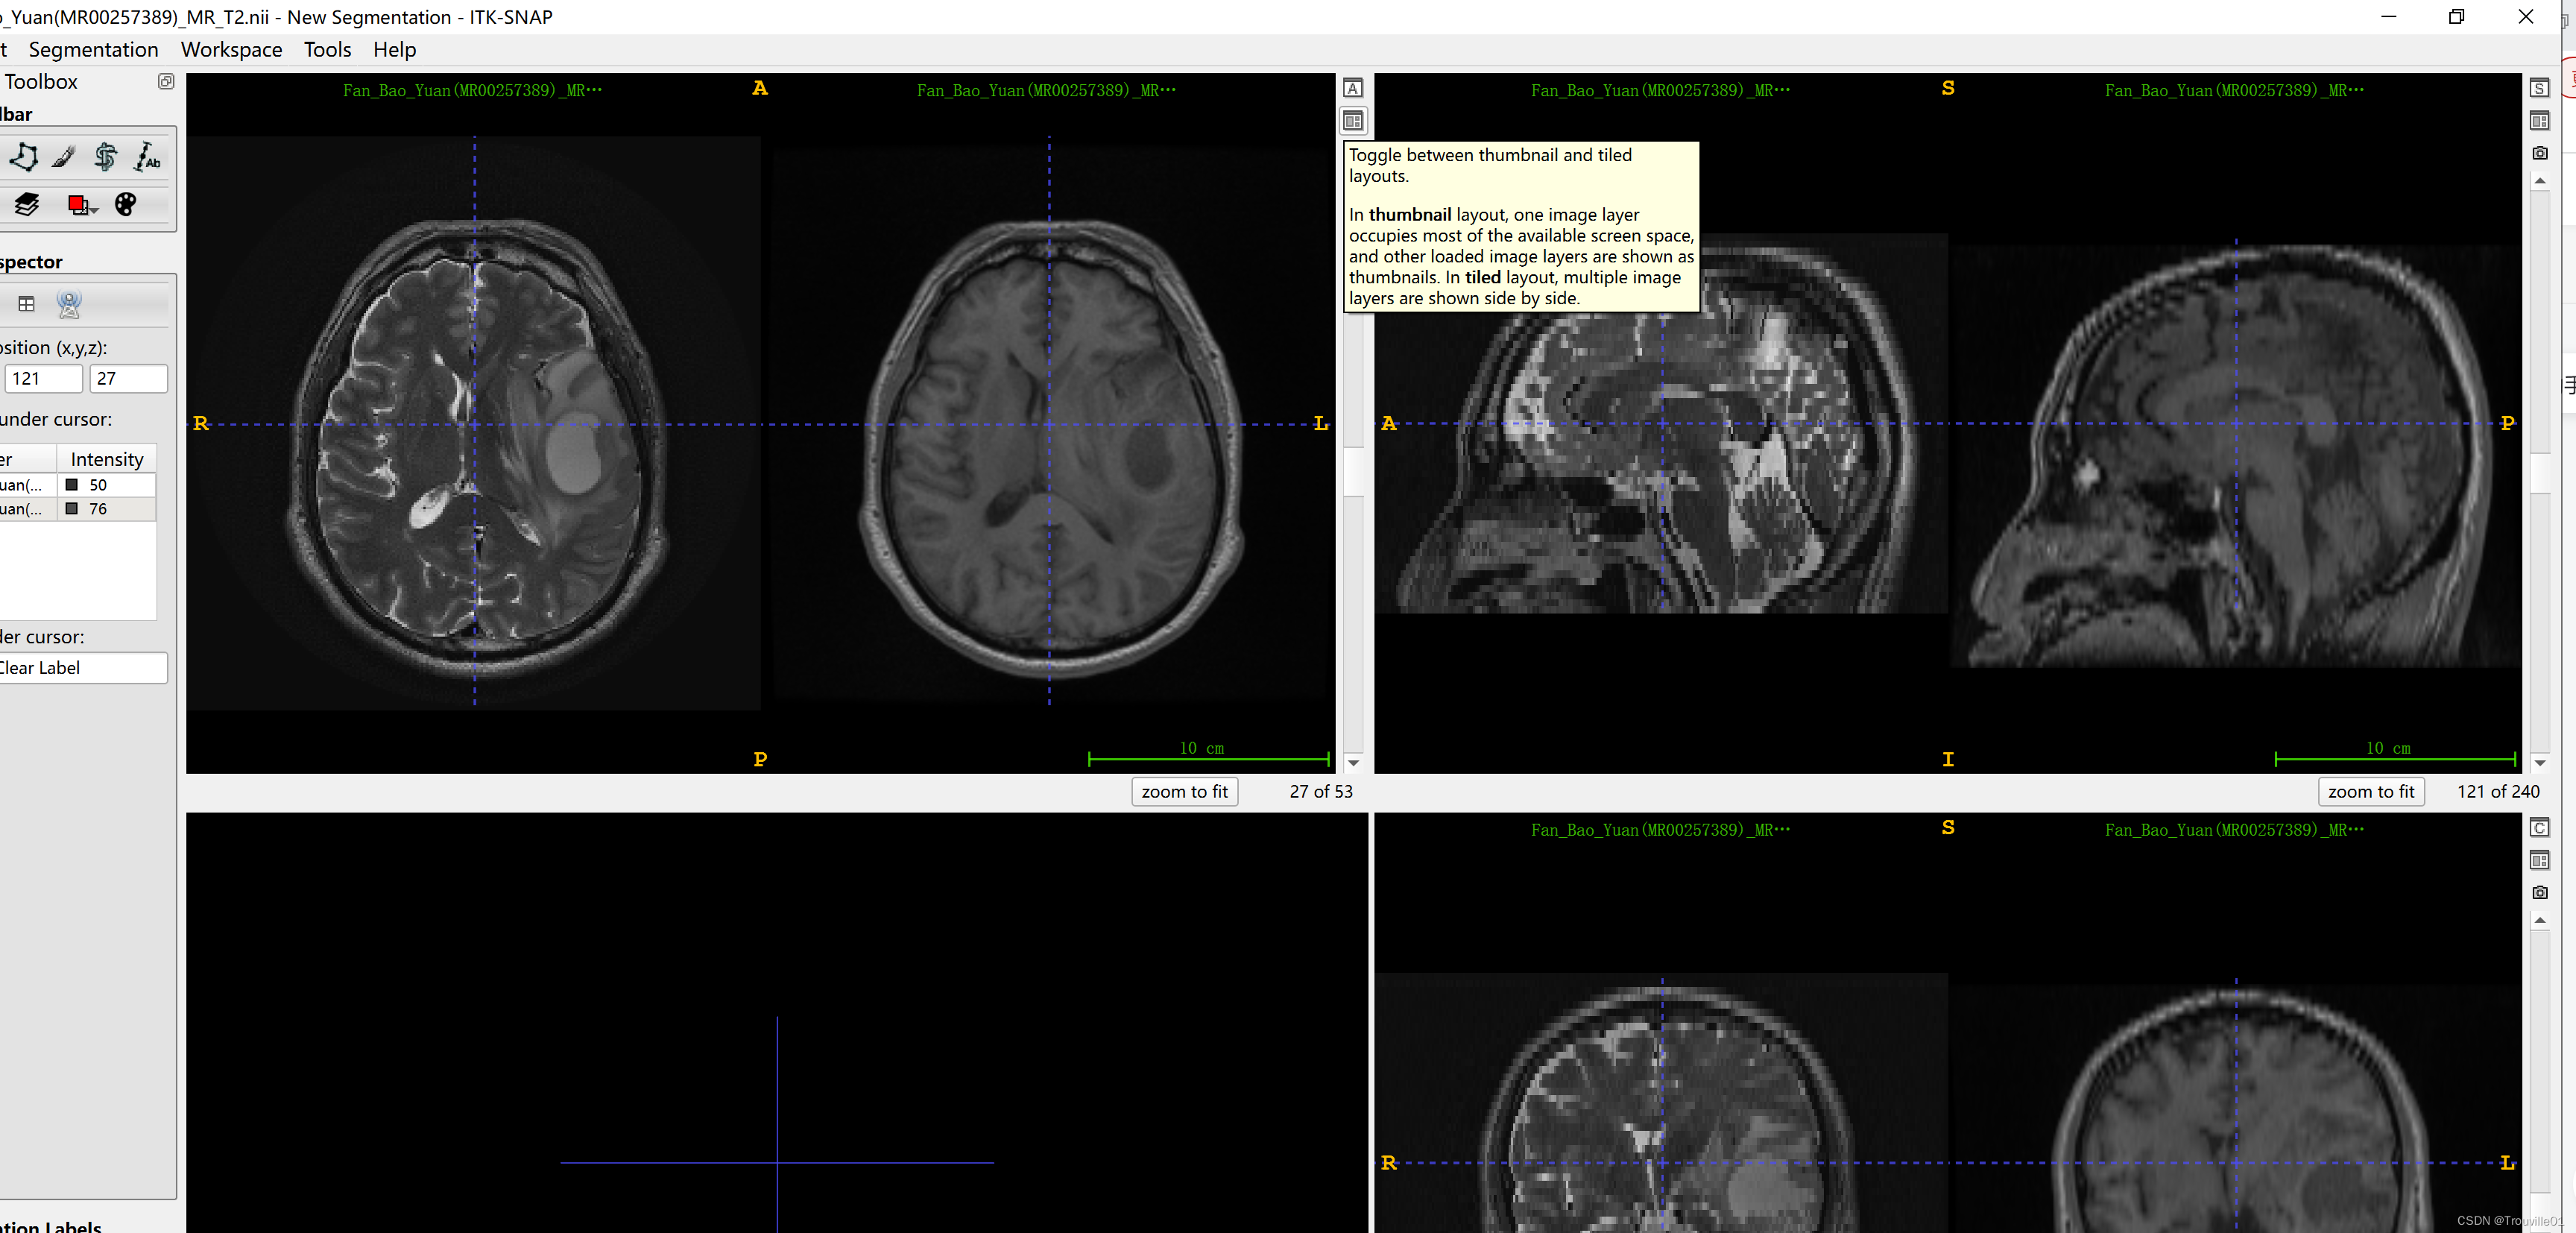The height and width of the screenshot is (1233, 2576).
Task: Open the Layer Inspector stack icon
Action: pyautogui.click(x=27, y=205)
